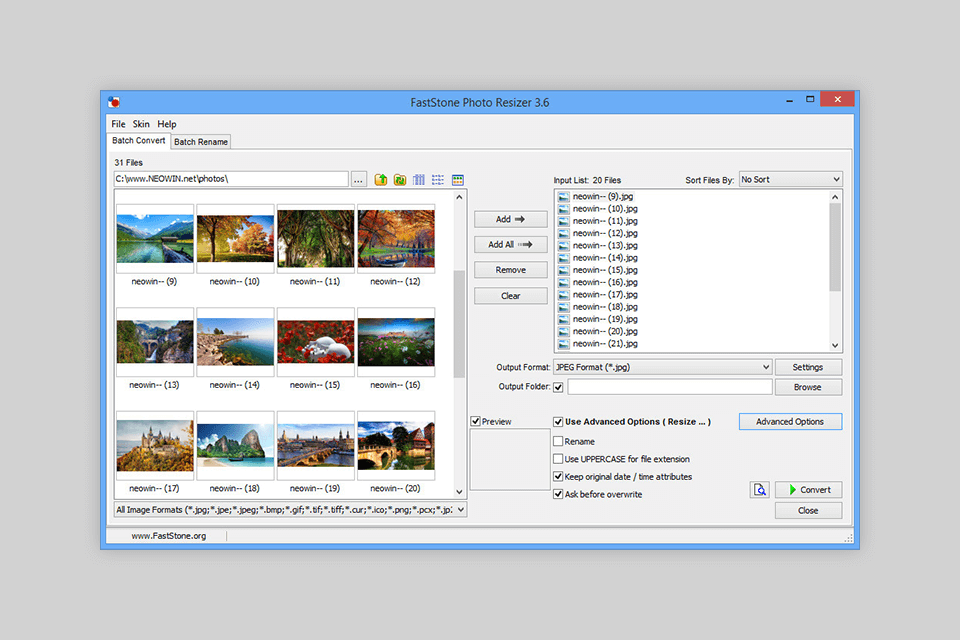Open output format Settings
This screenshot has height=640, width=960.
tap(808, 367)
